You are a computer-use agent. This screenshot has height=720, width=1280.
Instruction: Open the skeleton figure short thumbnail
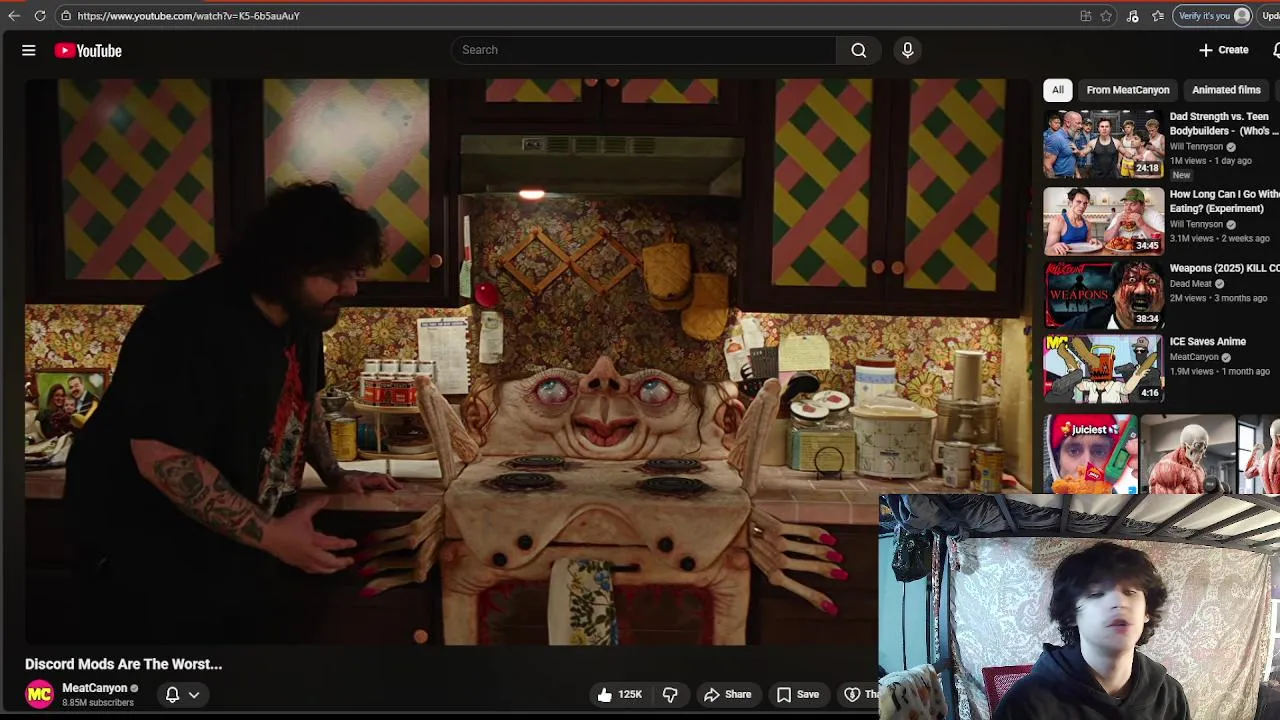coord(1188,454)
